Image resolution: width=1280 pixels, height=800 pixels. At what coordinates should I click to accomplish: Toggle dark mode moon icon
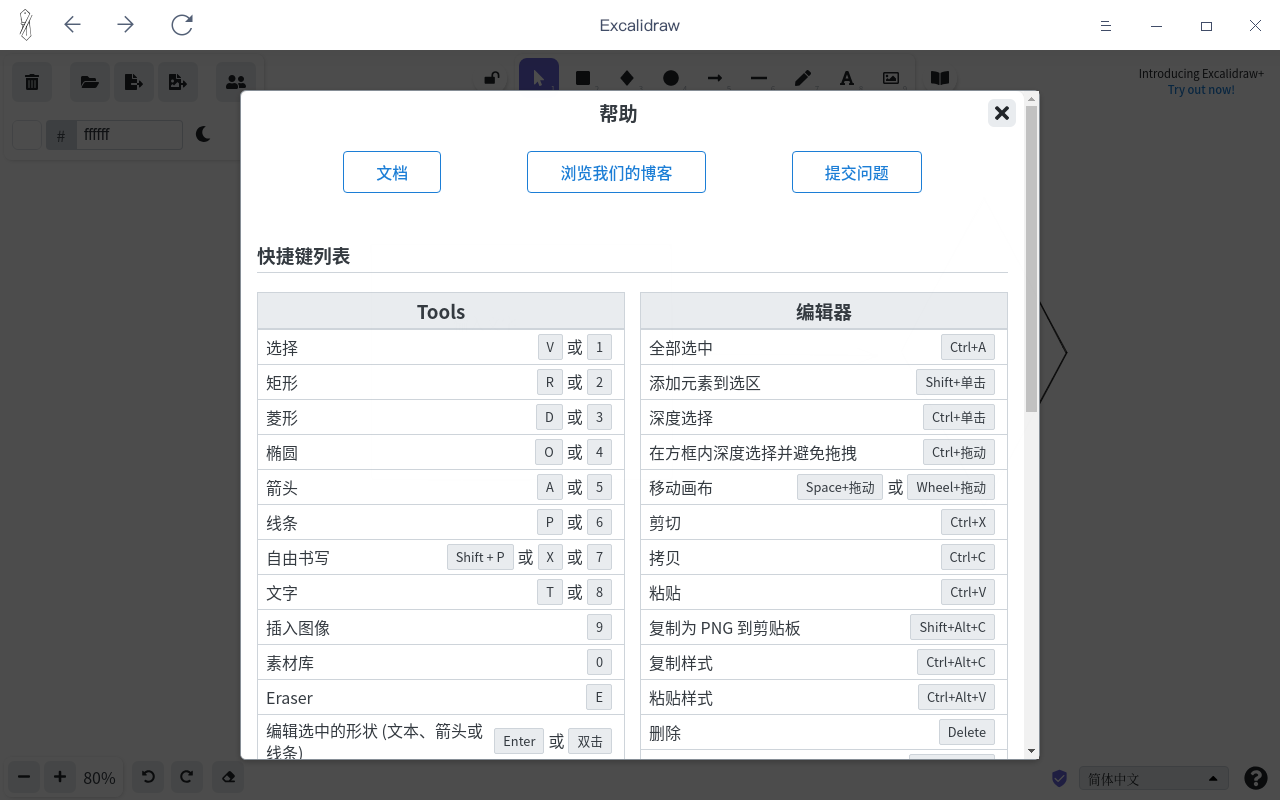point(203,134)
